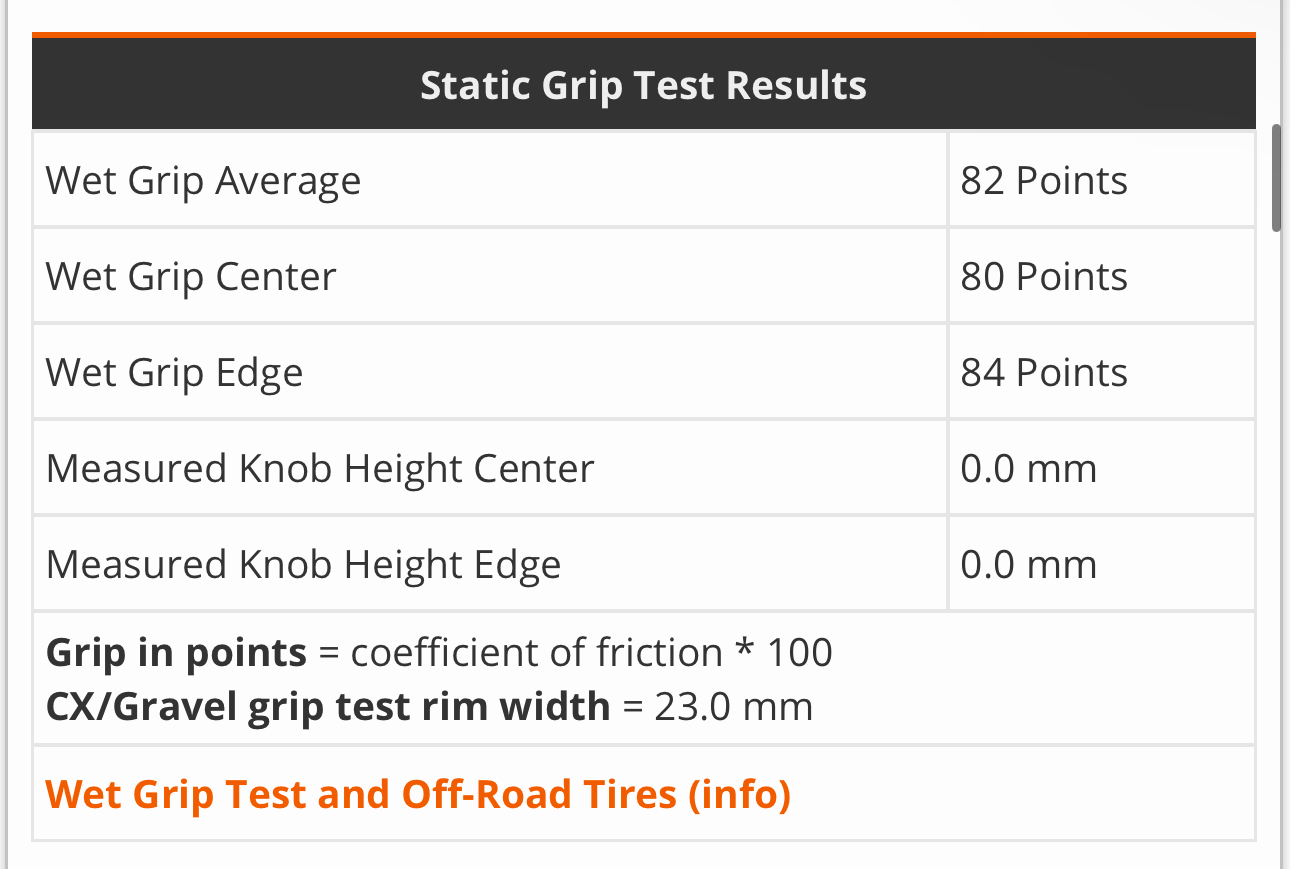Click the page's vertical scrollbar thumb

tap(1276, 178)
